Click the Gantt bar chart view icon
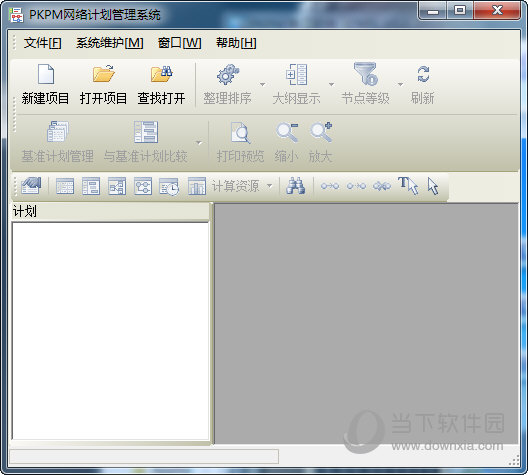This screenshot has height=475, width=528. click(91, 186)
